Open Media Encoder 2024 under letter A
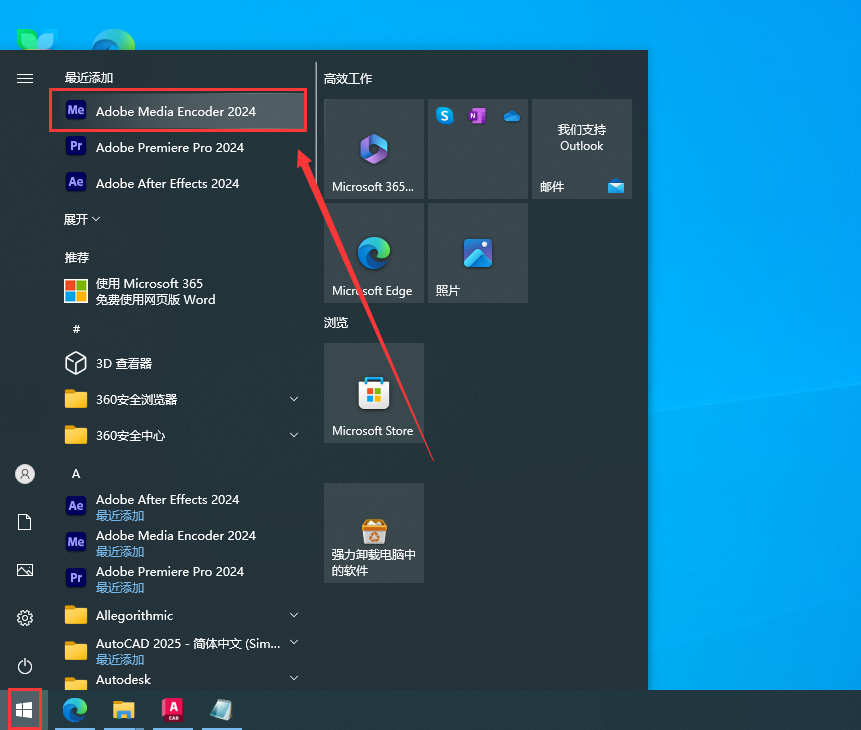The width and height of the screenshot is (861, 730). (178, 543)
